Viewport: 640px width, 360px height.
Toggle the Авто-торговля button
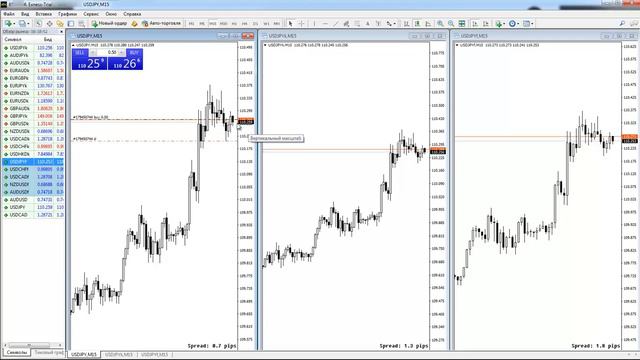pos(161,24)
